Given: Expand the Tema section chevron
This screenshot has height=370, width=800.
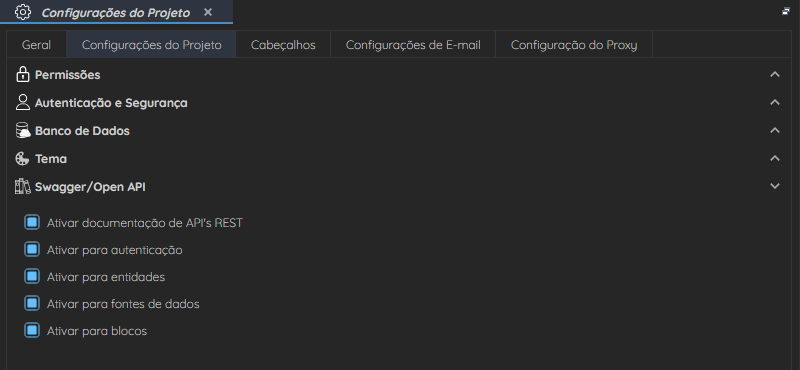Looking at the screenshot, I should click(775, 158).
